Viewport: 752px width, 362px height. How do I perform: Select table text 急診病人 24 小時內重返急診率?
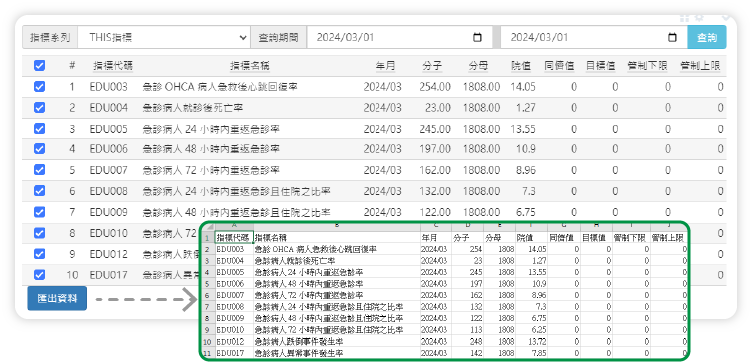click(211, 129)
